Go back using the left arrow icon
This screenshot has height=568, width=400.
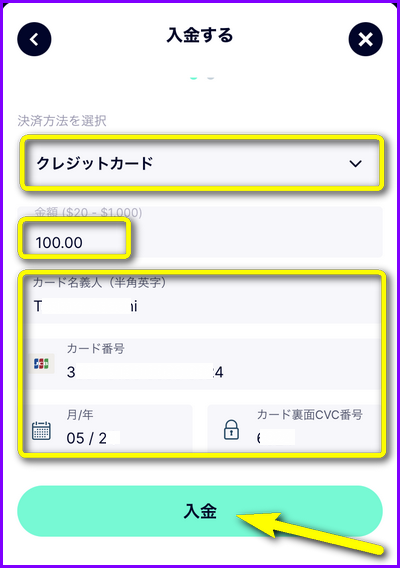34,39
